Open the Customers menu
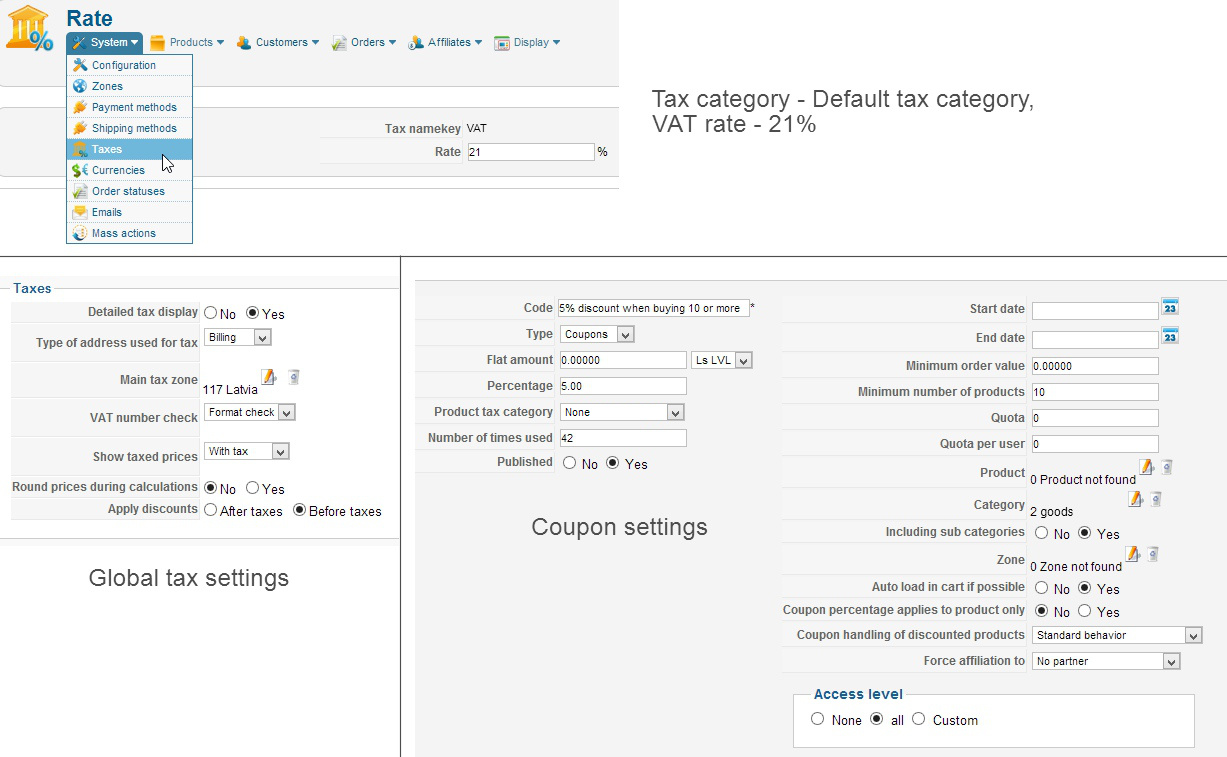 coord(280,42)
